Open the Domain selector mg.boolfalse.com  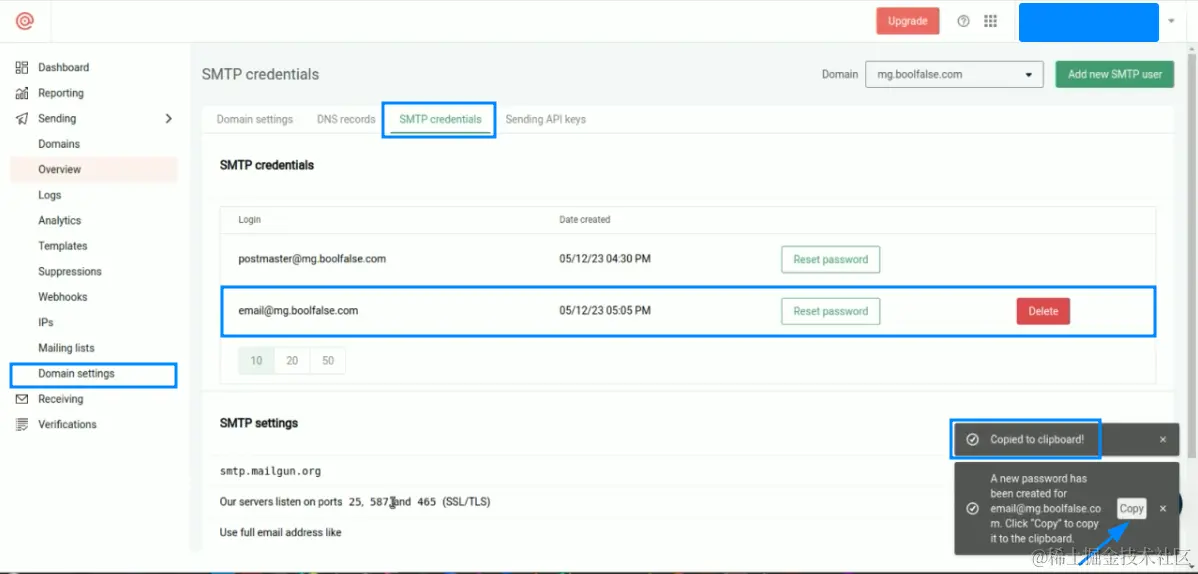tap(954, 74)
